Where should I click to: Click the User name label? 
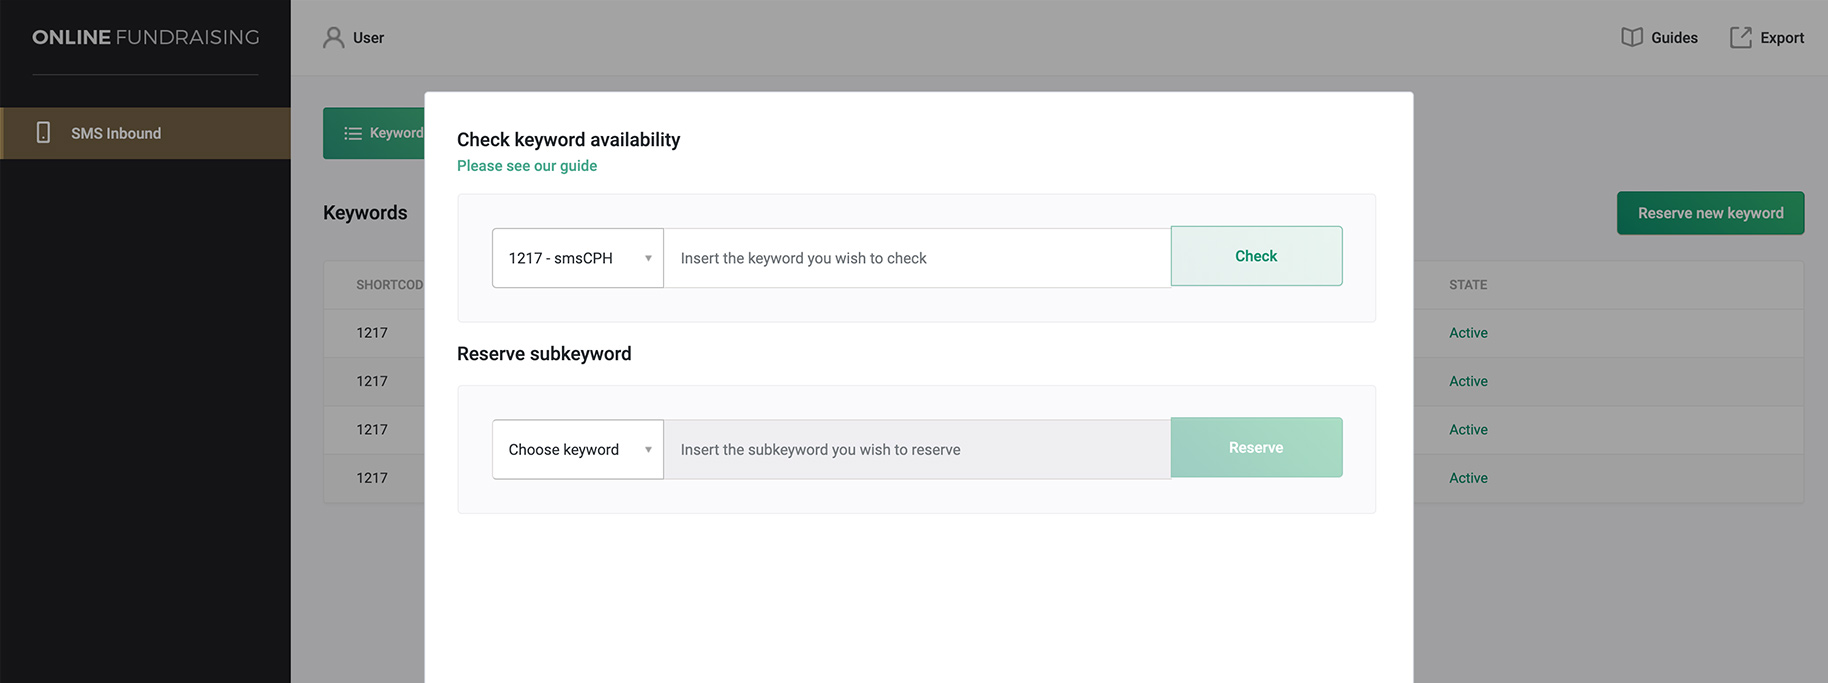(368, 38)
